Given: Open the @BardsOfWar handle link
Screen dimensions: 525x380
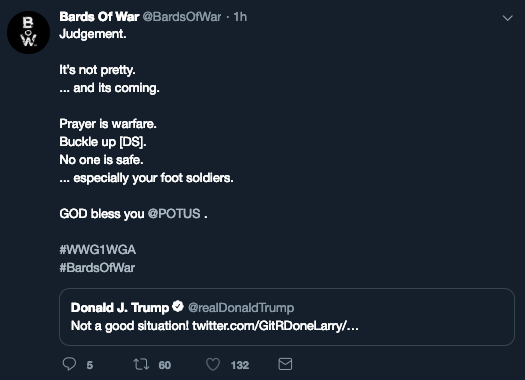Looking at the screenshot, I should click(x=182, y=17).
